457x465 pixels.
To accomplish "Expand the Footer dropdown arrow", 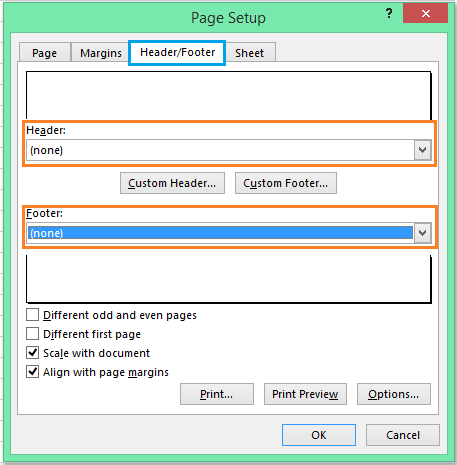I will tap(422, 233).
